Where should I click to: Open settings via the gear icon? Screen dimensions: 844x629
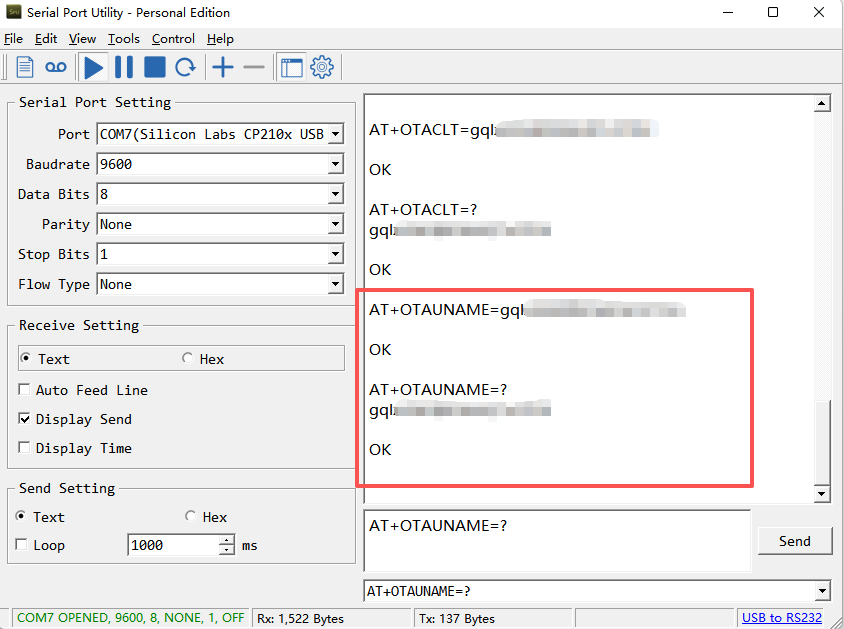(322, 67)
